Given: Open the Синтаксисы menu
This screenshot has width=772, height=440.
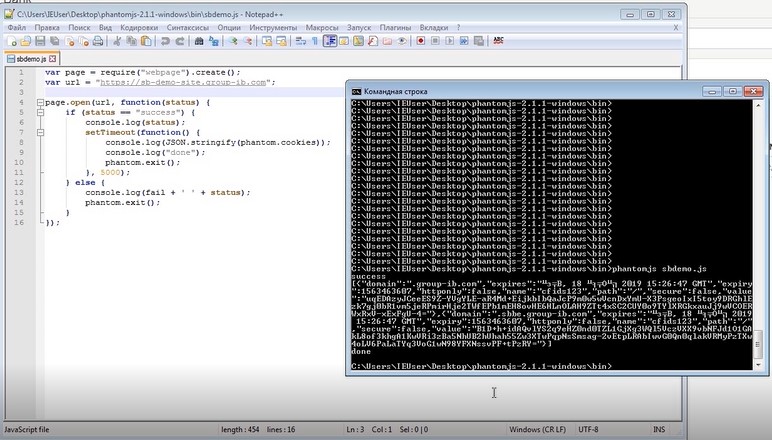Looking at the screenshot, I should pyautogui.click(x=188, y=28).
